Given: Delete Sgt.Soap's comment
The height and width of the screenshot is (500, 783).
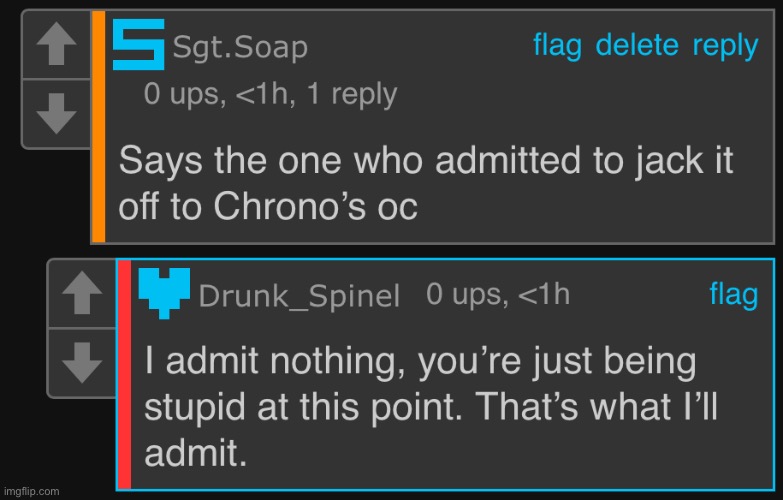Looking at the screenshot, I should [x=637, y=45].
